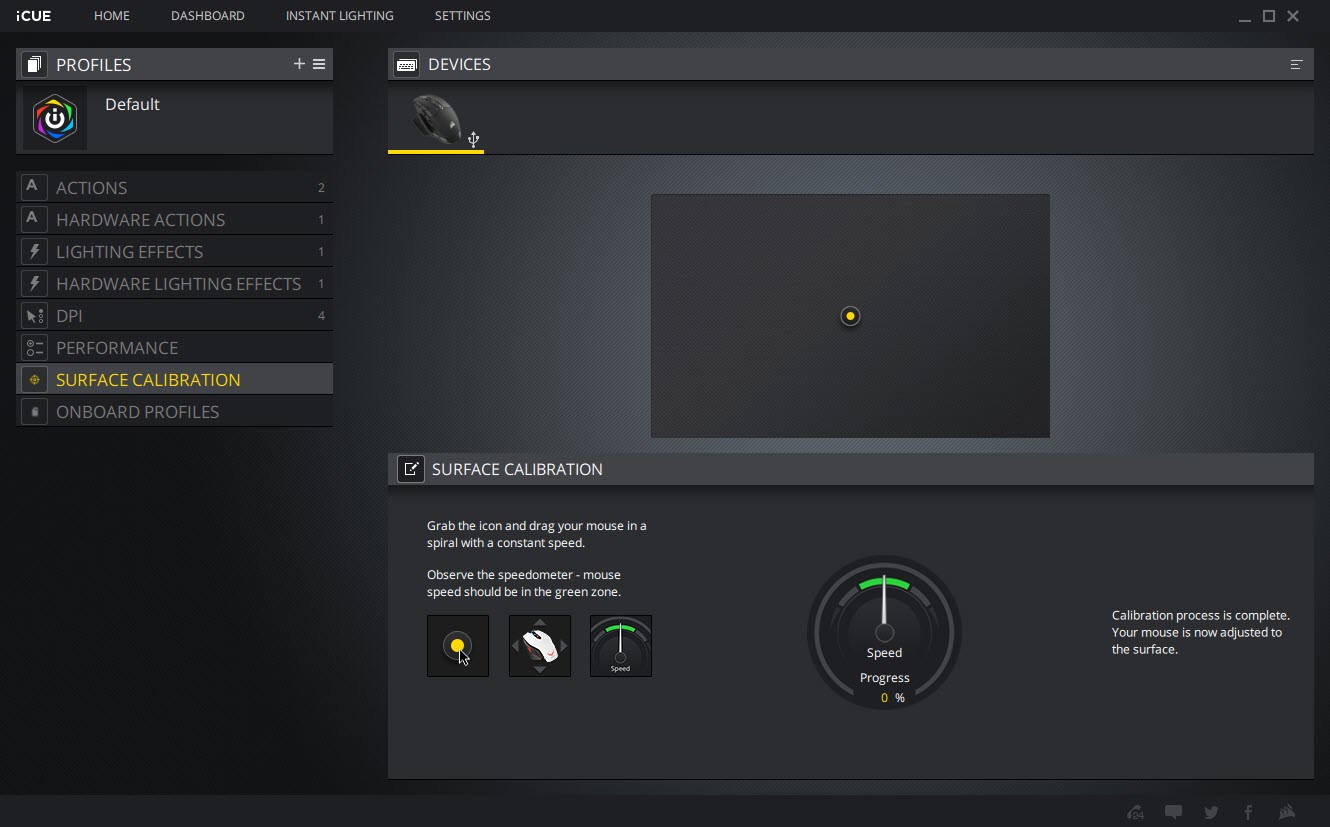Switch to the Dashboard tab

tap(208, 16)
